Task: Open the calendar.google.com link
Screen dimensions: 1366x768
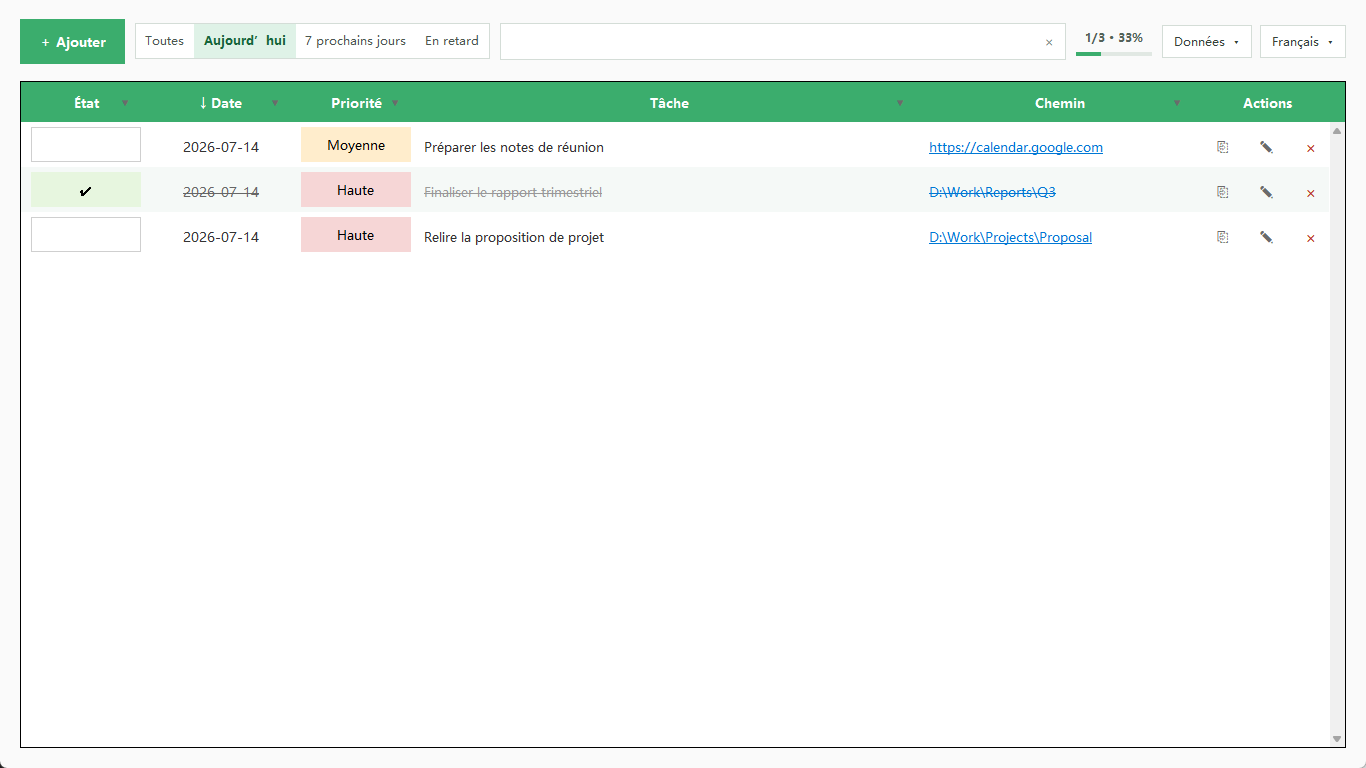Action: [1016, 147]
